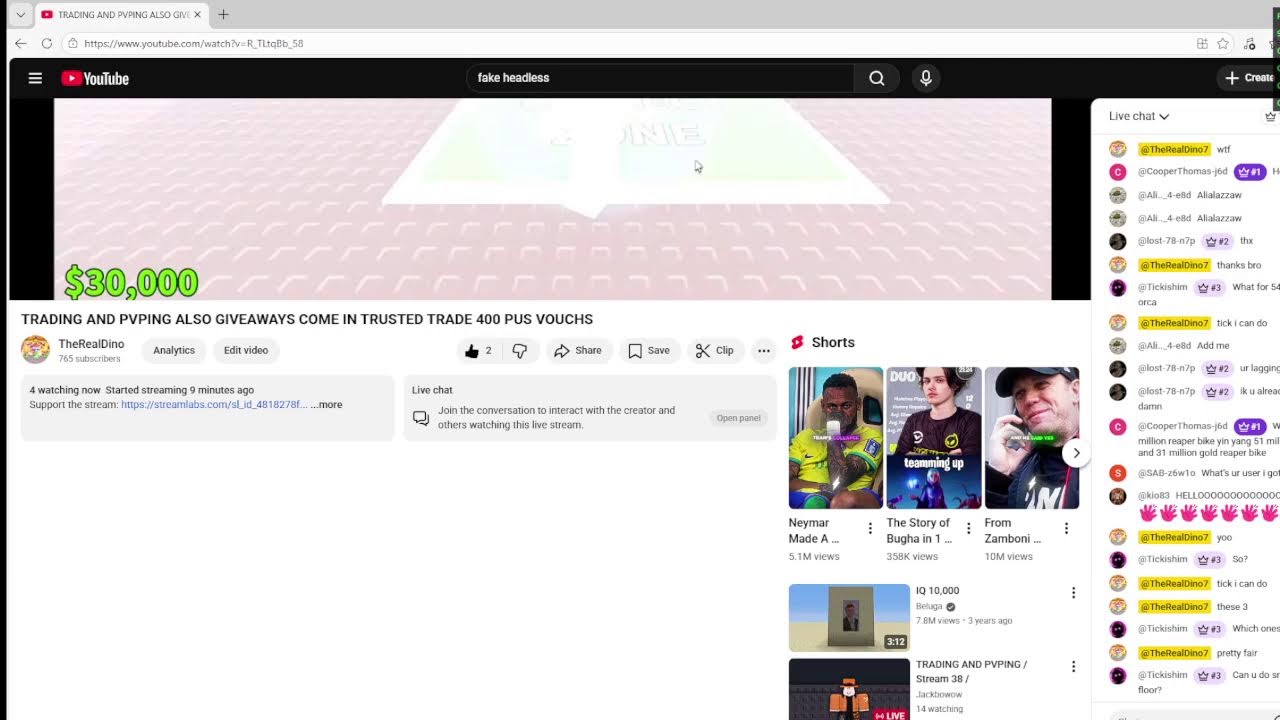The height and width of the screenshot is (720, 1280).
Task: Dislike the live stream
Action: point(520,351)
